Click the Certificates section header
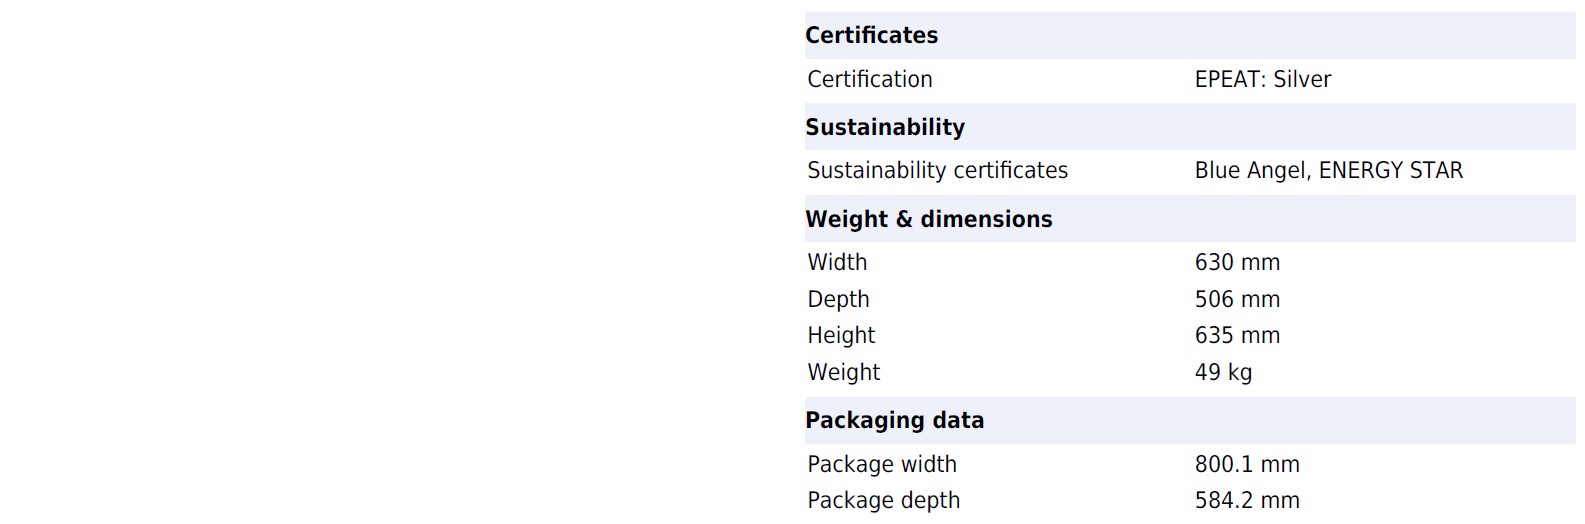This screenshot has width=1585, height=524. (x=871, y=36)
